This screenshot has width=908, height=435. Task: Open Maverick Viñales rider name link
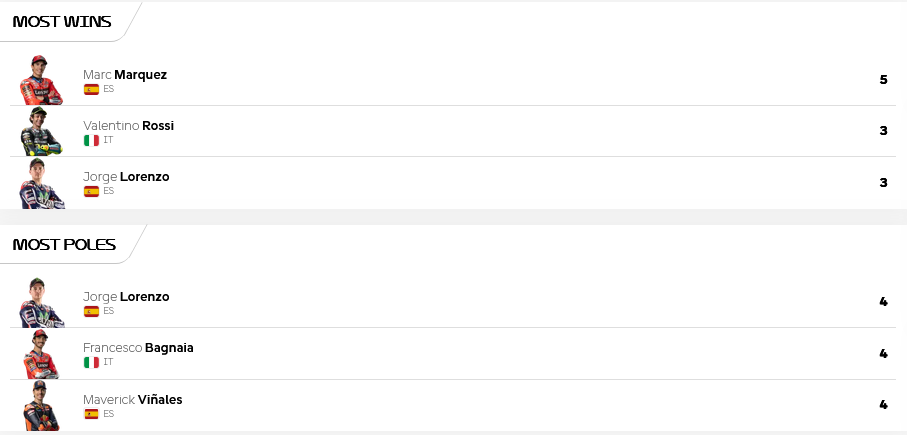133,400
